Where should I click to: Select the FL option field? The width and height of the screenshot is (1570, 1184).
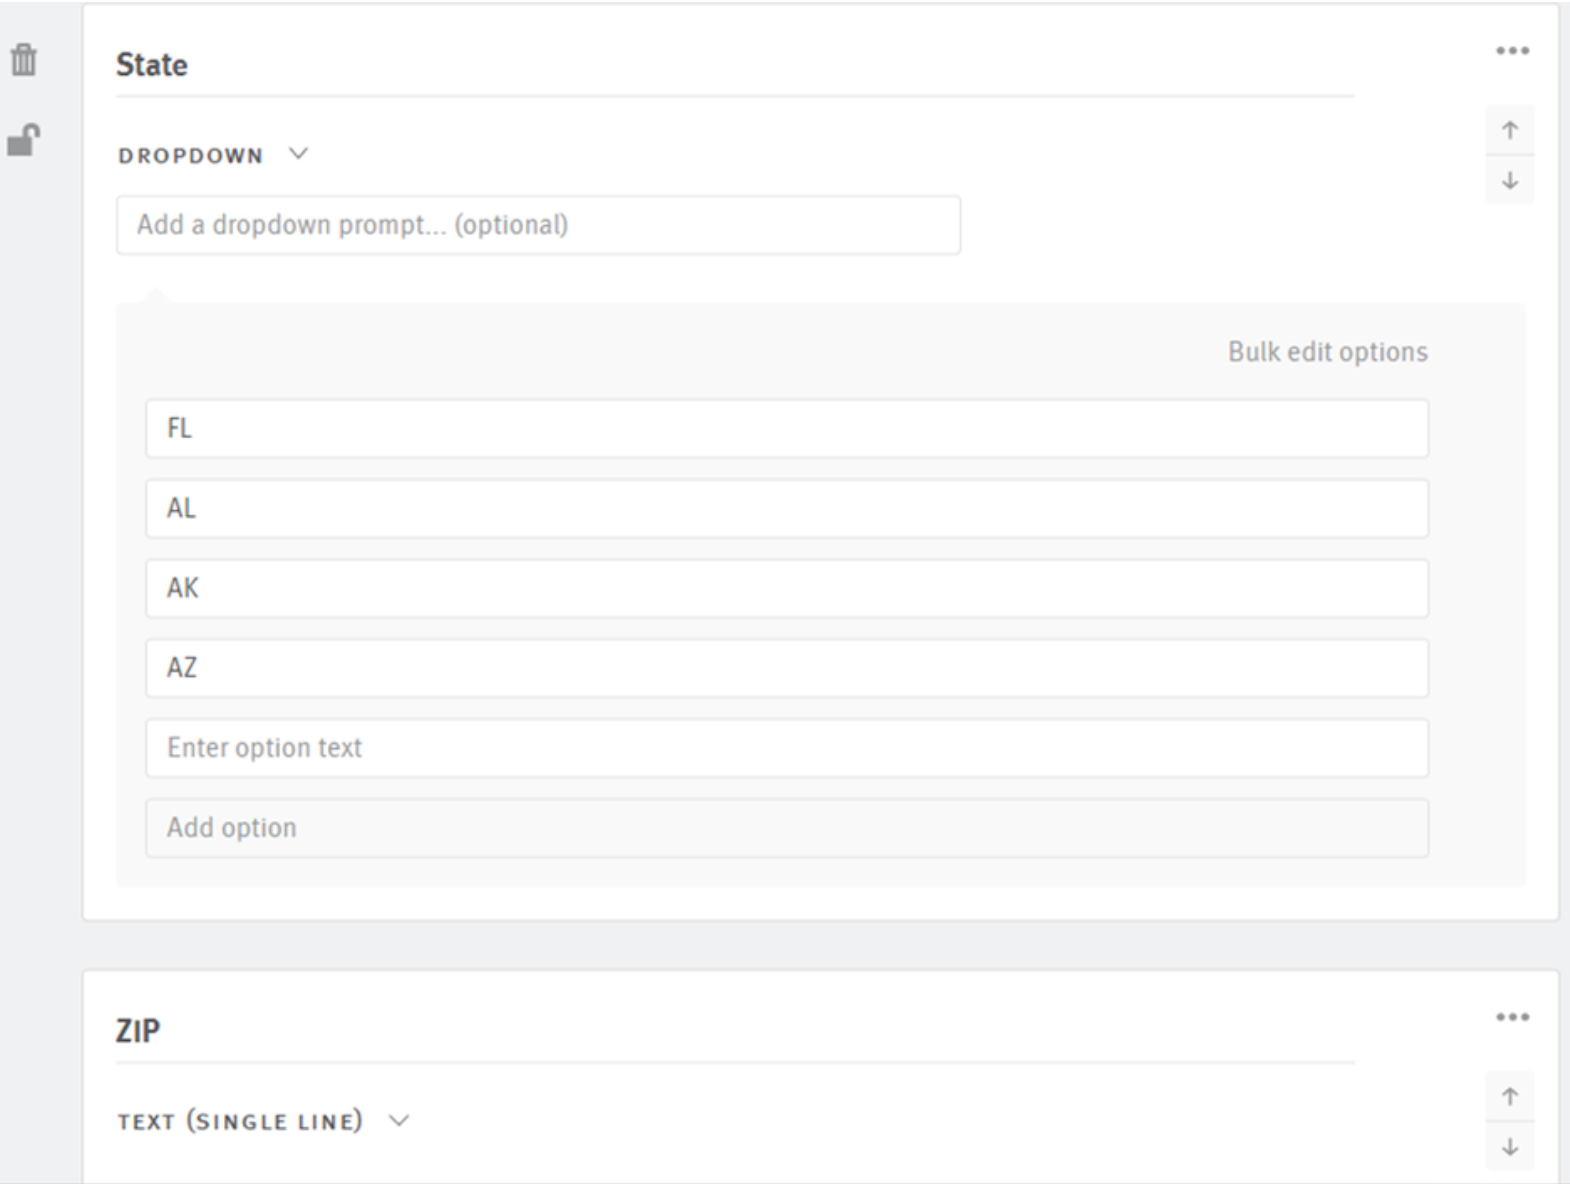786,429
